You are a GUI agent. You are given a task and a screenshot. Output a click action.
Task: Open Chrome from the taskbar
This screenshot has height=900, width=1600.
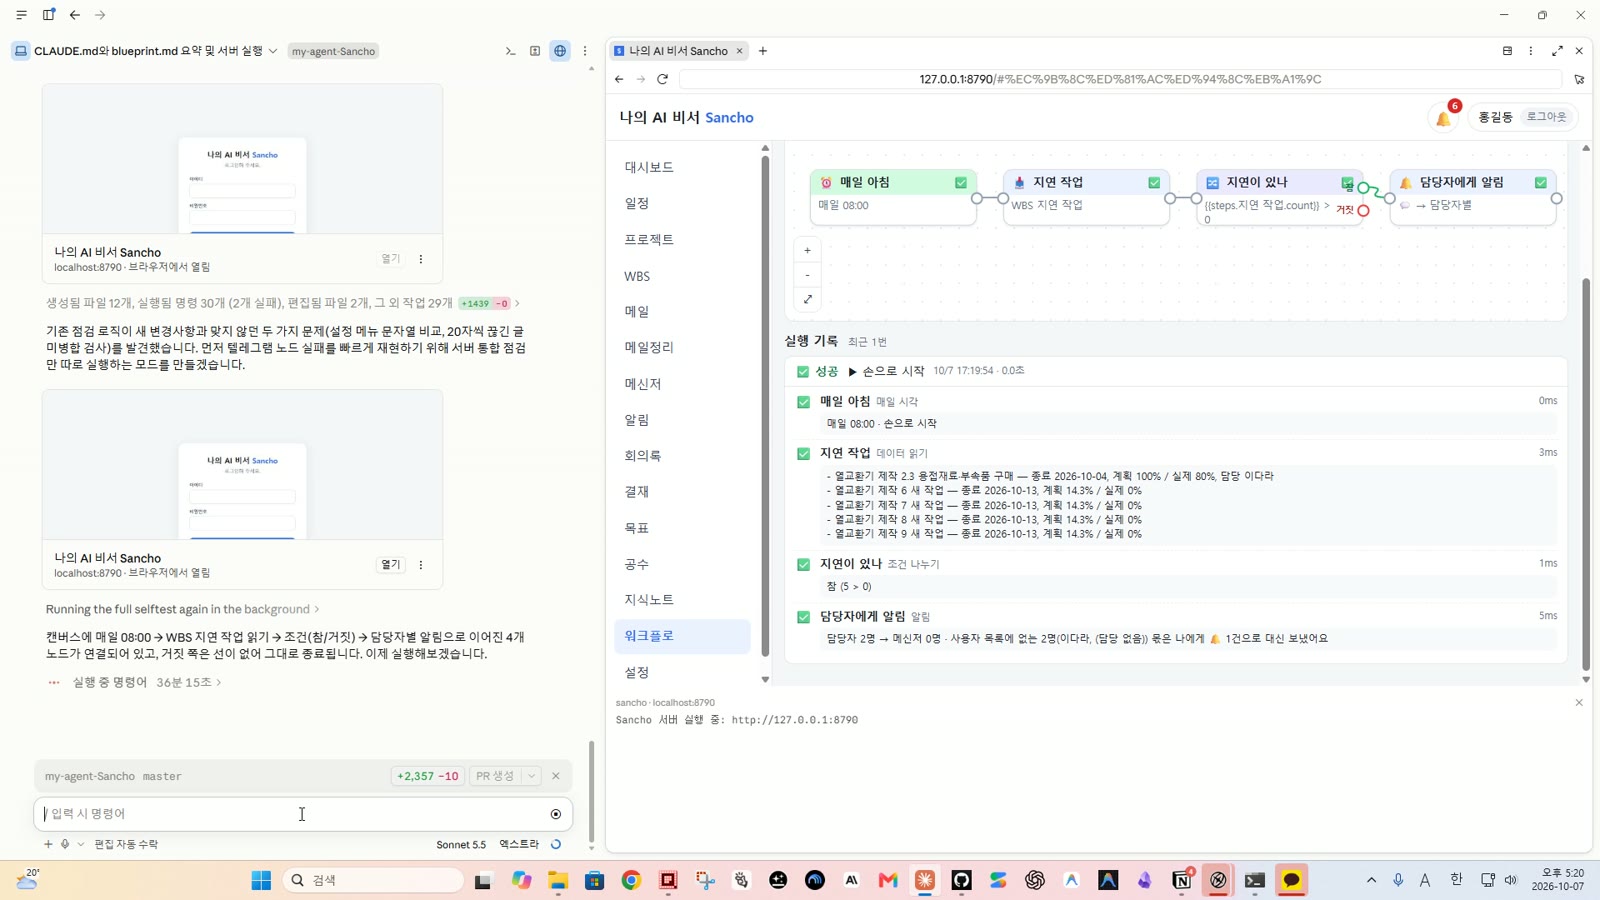(x=631, y=880)
